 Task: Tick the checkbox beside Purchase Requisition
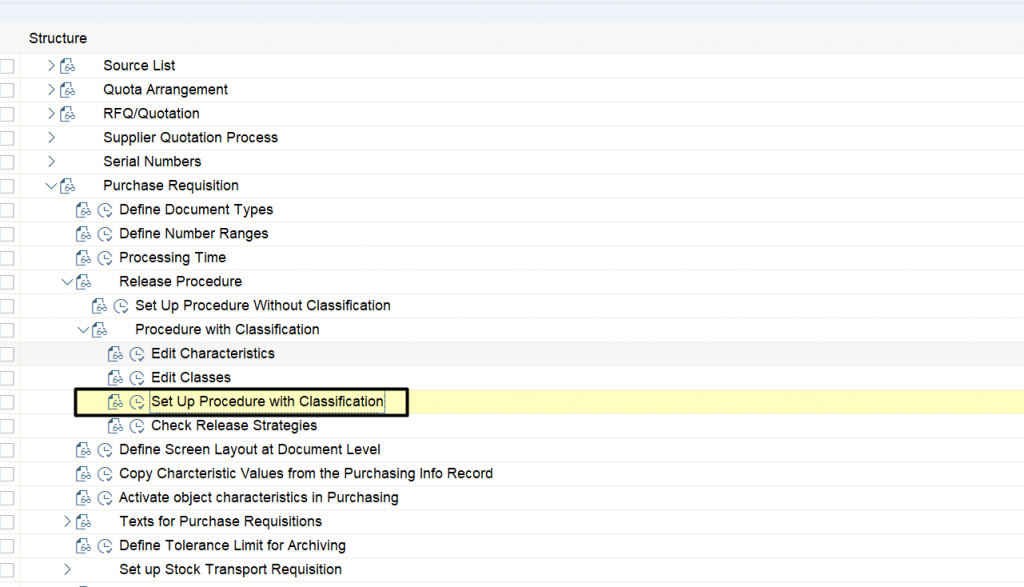click(x=7, y=186)
